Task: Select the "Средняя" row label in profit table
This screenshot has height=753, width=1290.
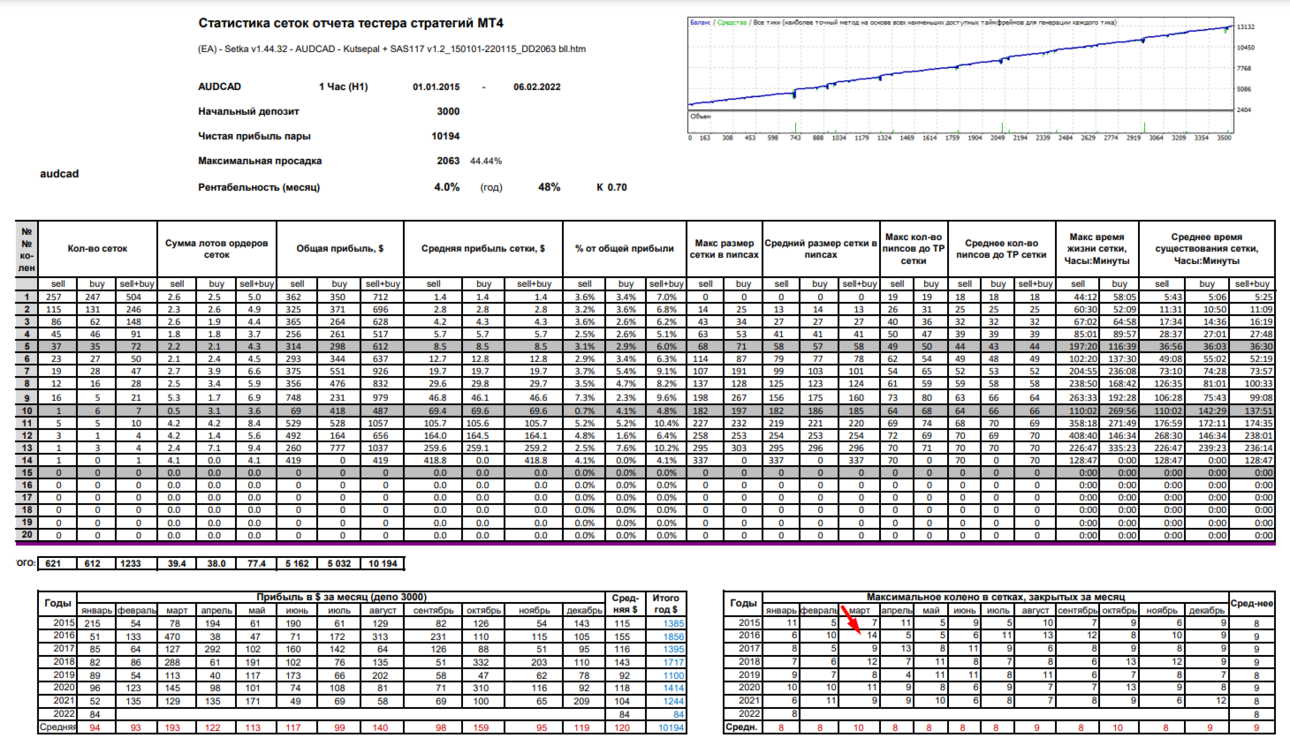Action: pyautogui.click(x=56, y=727)
